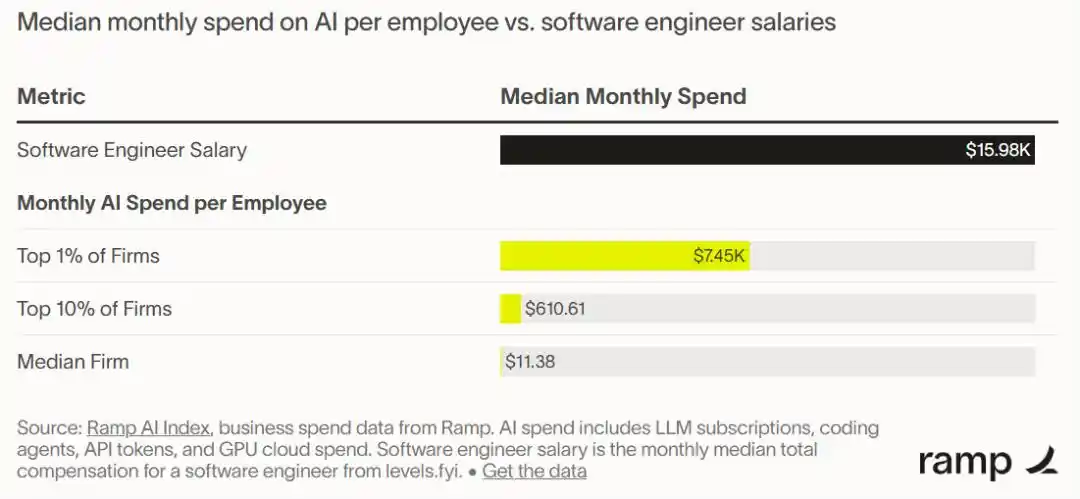
Task: Select the Median Firm row label
Action: [x=73, y=362]
